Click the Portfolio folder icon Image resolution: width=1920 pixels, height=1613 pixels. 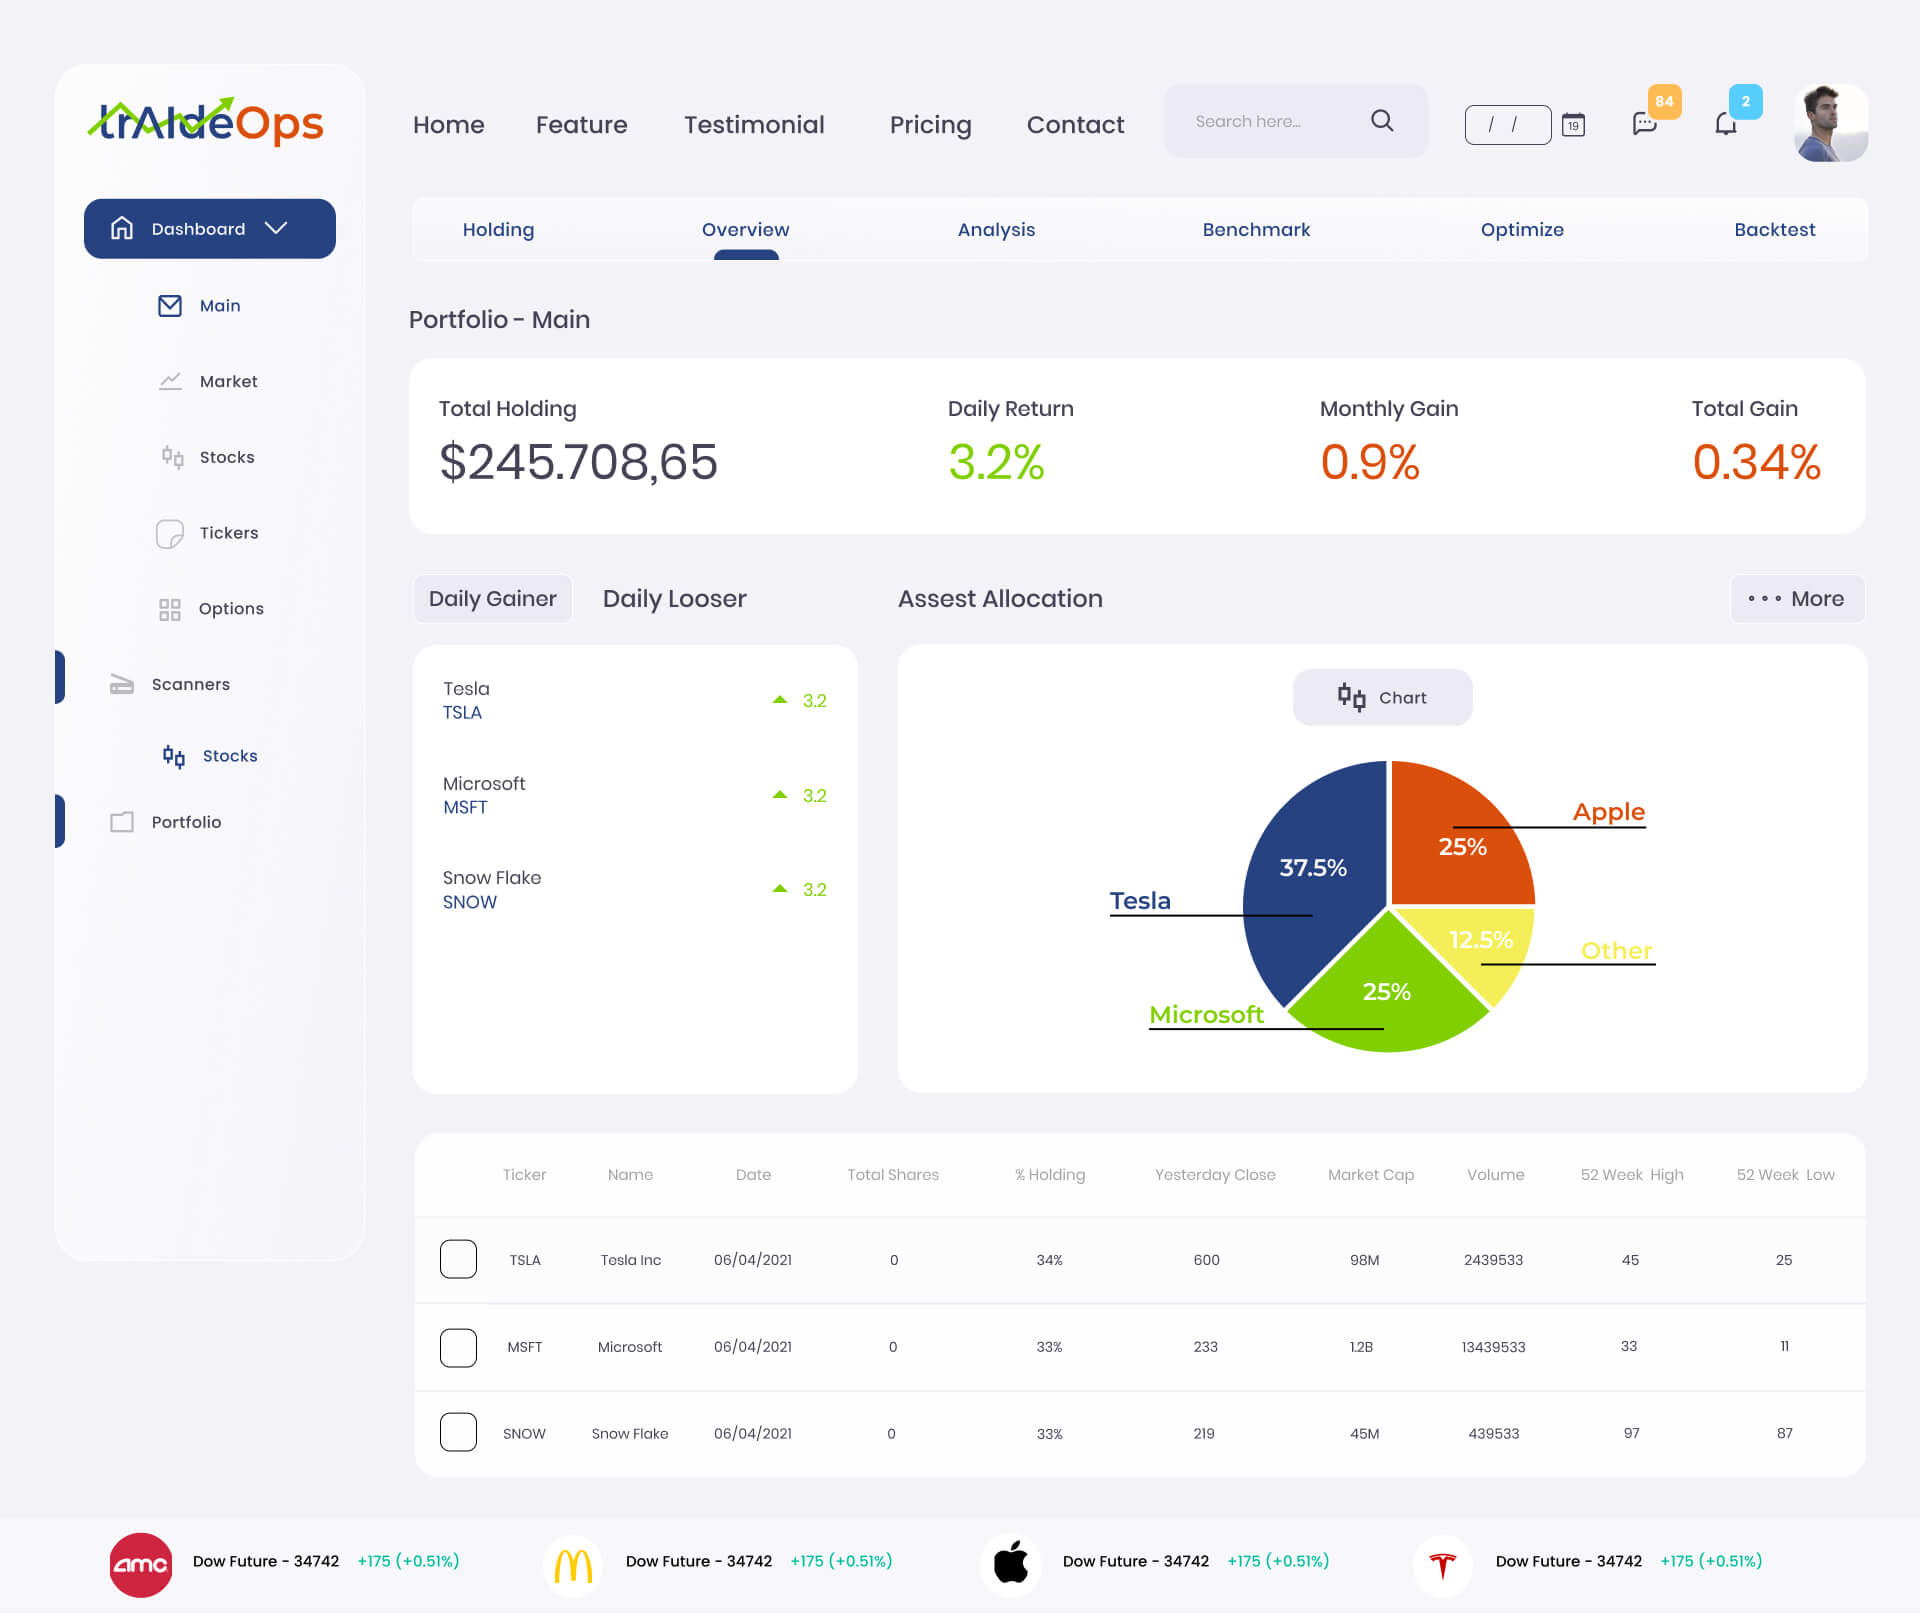point(122,822)
